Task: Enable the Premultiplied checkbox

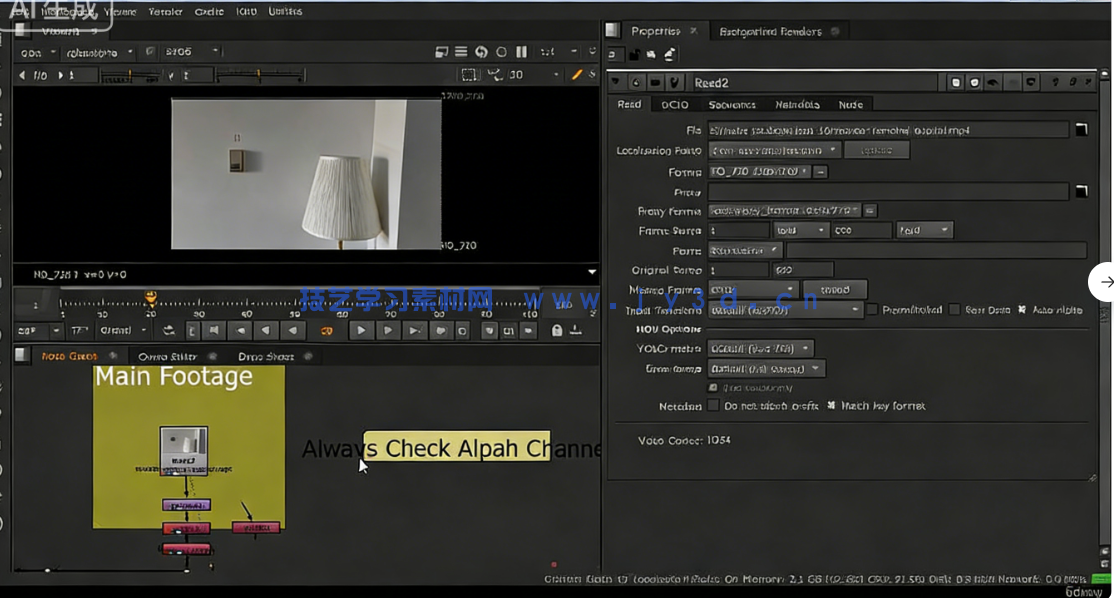Action: (872, 310)
